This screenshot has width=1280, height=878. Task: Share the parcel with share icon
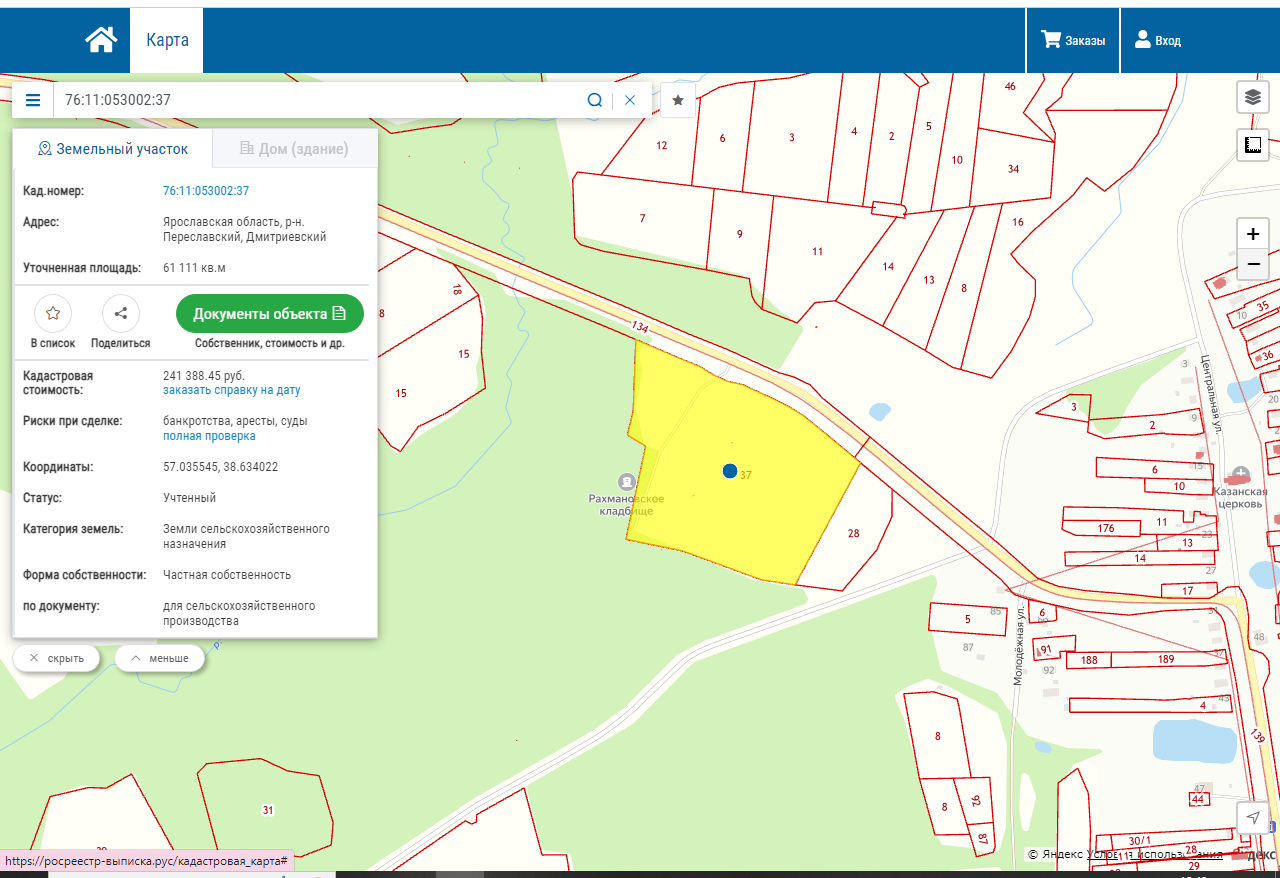(x=121, y=313)
